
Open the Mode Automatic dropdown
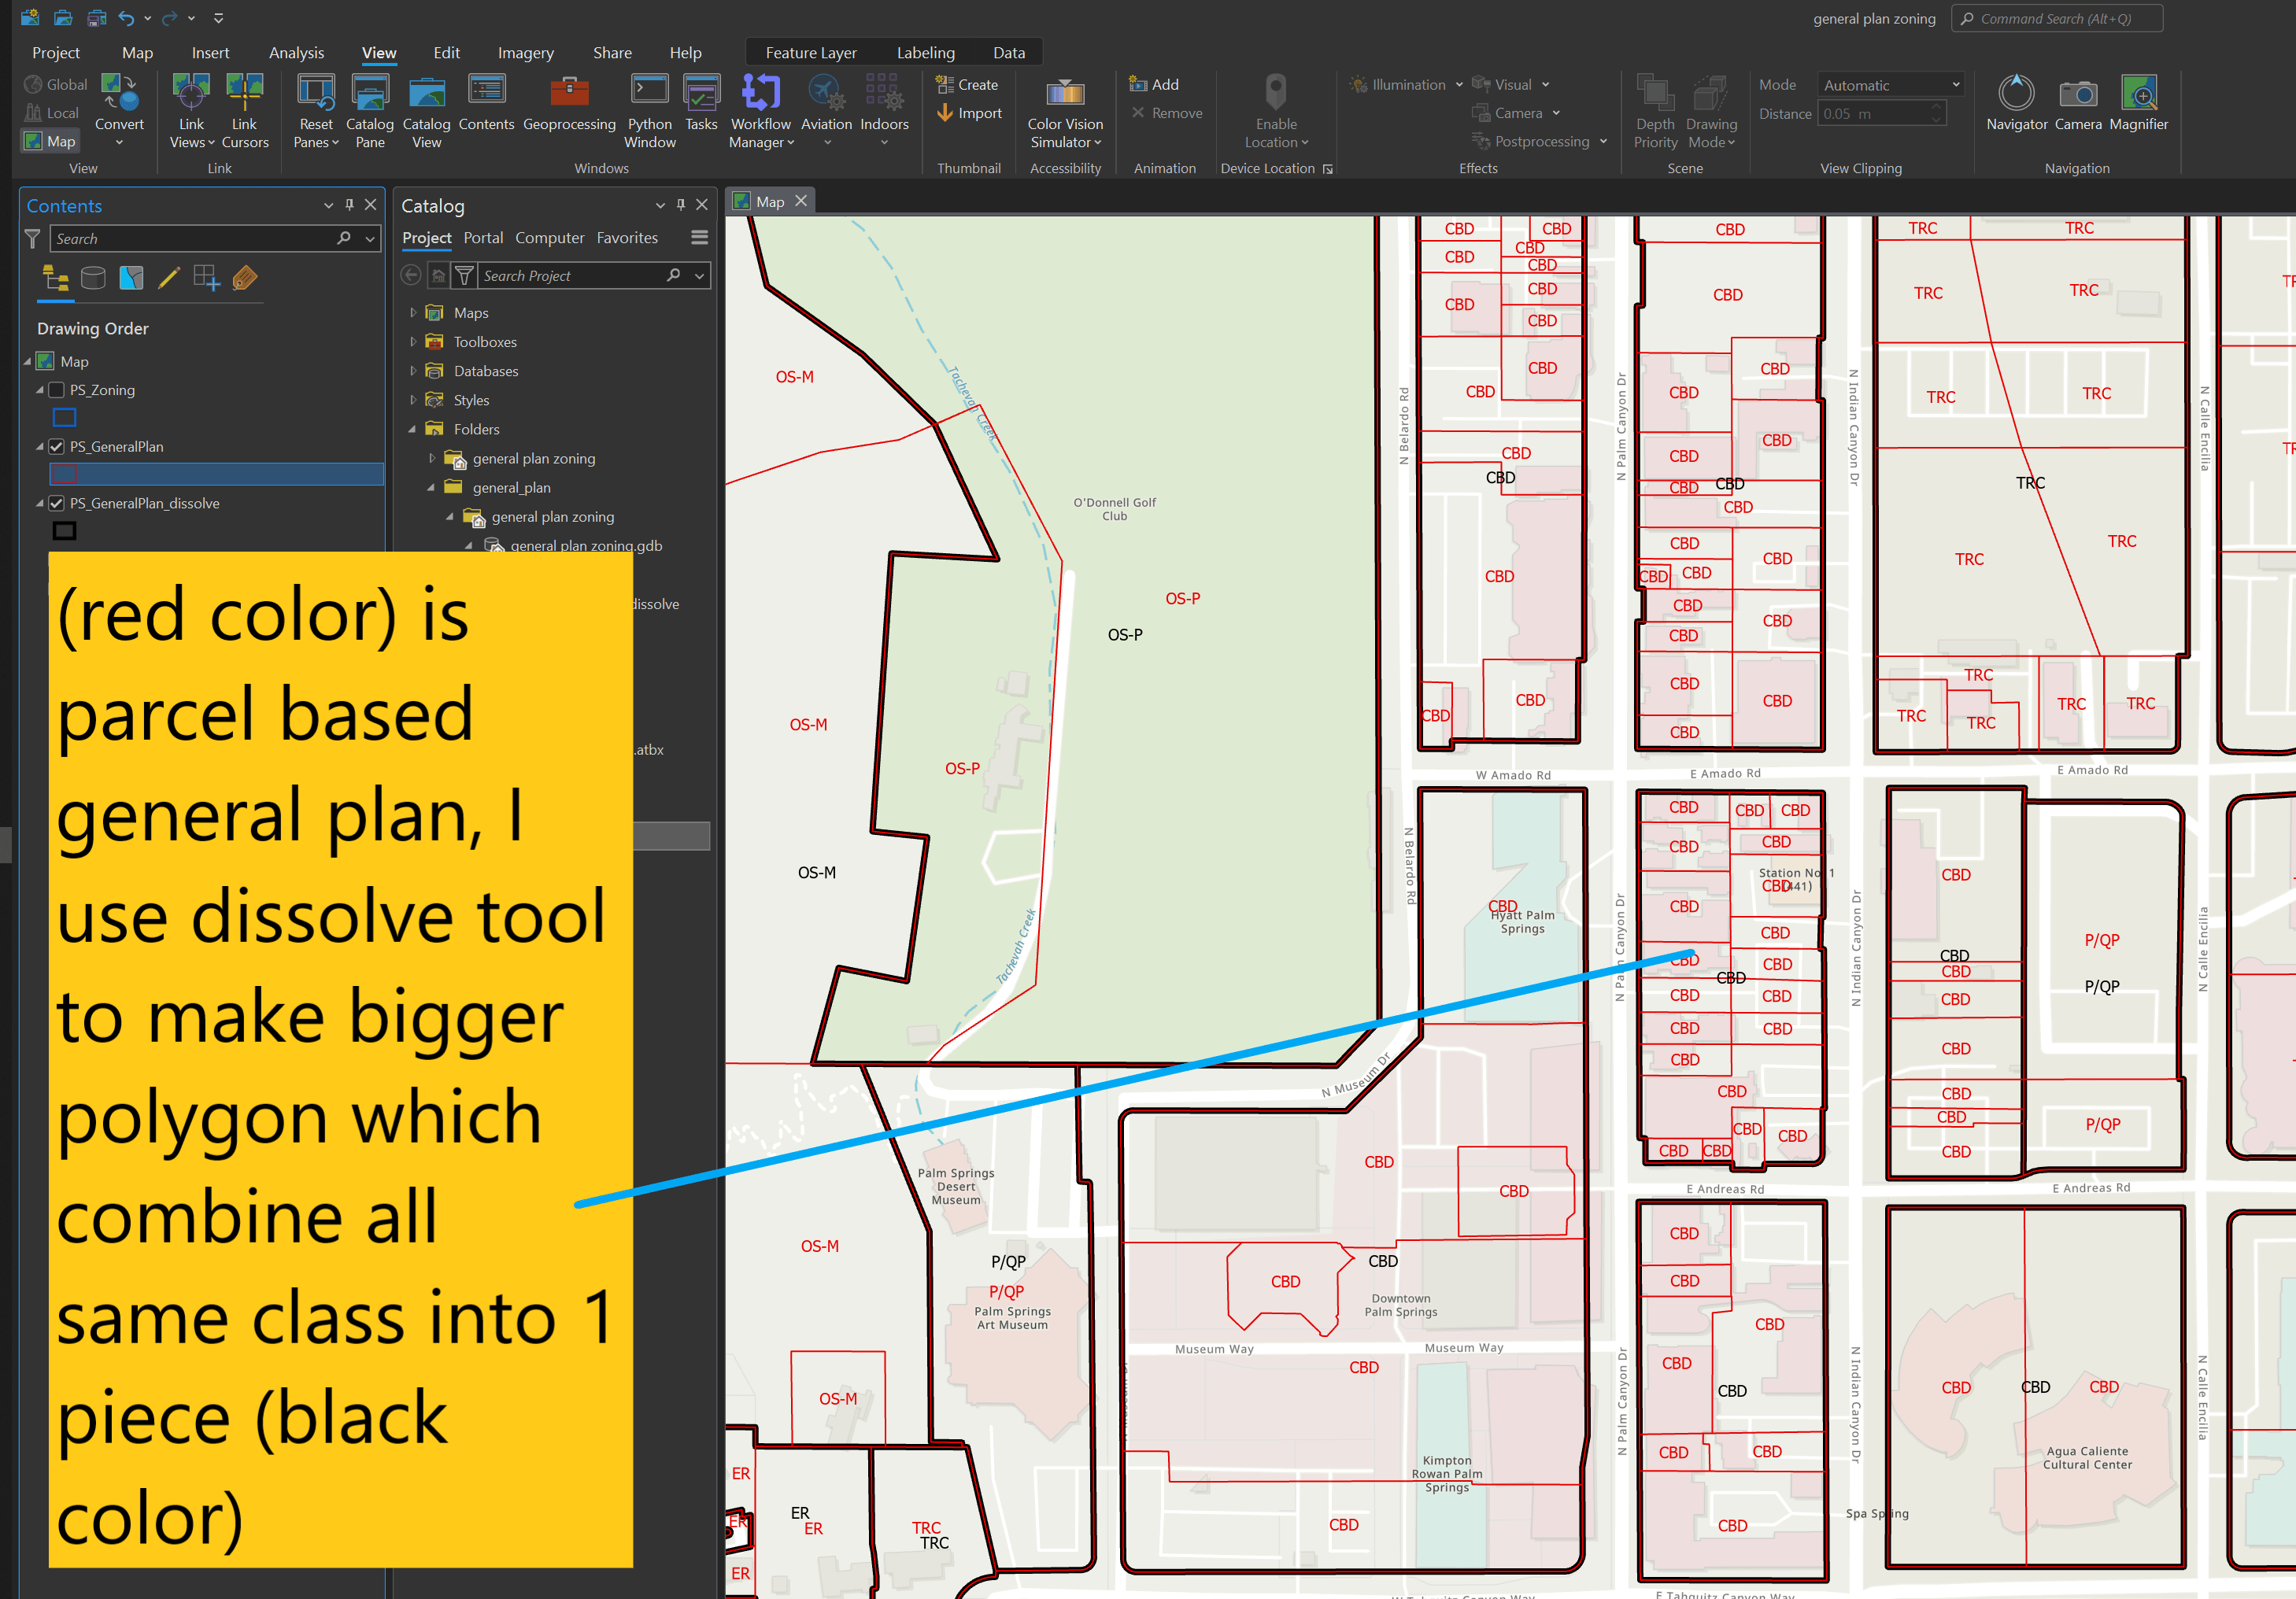coord(1889,85)
